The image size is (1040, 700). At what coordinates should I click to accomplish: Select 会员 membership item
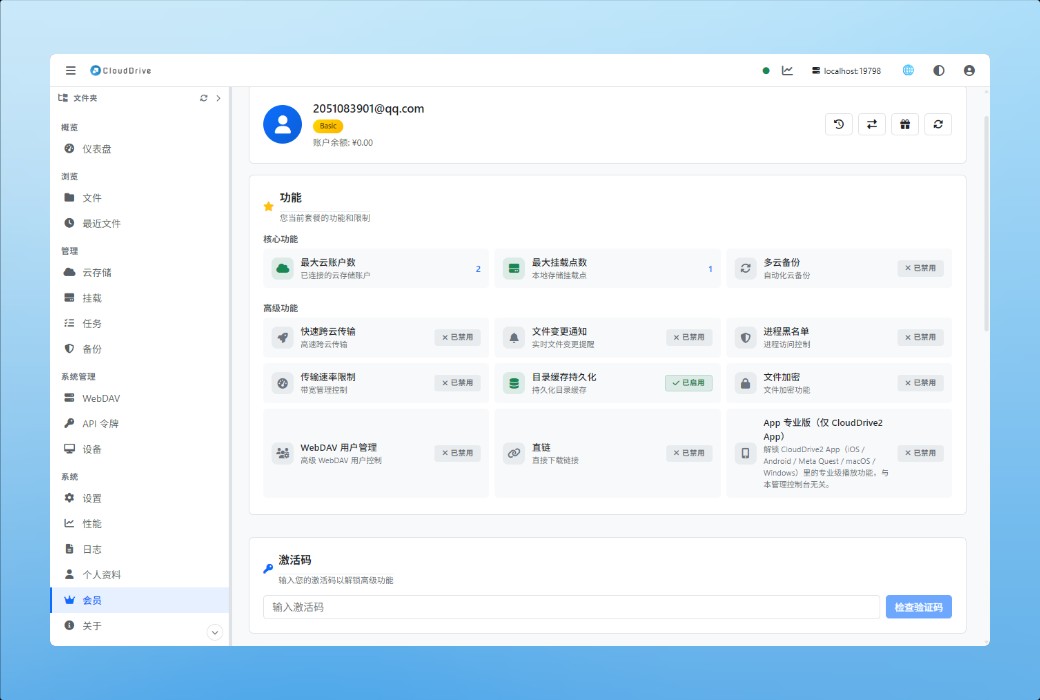[140, 600]
